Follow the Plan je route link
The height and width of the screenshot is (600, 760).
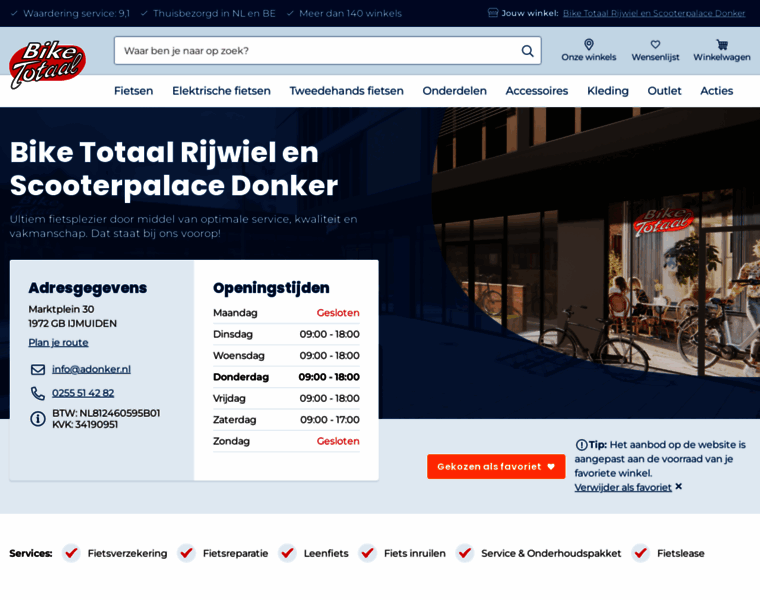click(x=58, y=343)
